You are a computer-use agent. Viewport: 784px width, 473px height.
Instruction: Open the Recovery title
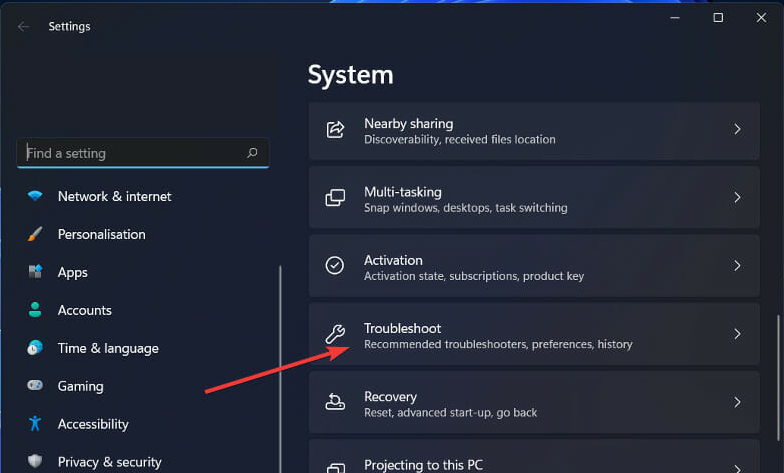click(390, 396)
